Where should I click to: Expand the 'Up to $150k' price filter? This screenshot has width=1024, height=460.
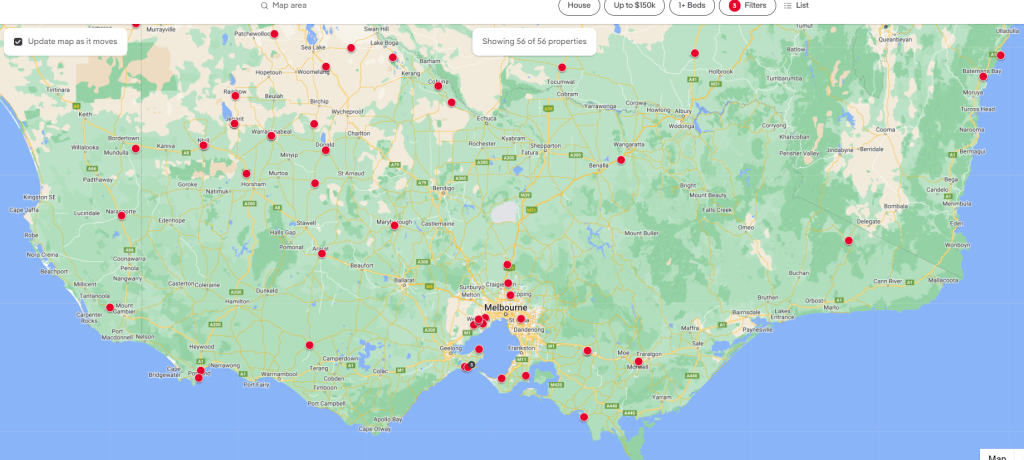[x=635, y=6]
